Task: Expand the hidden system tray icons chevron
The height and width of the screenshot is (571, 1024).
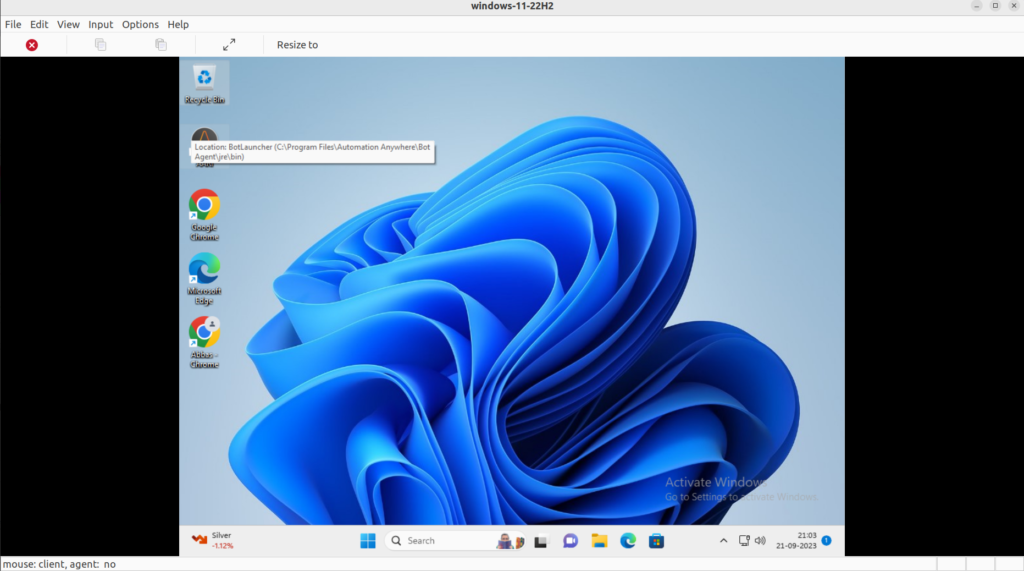Action: (x=723, y=541)
